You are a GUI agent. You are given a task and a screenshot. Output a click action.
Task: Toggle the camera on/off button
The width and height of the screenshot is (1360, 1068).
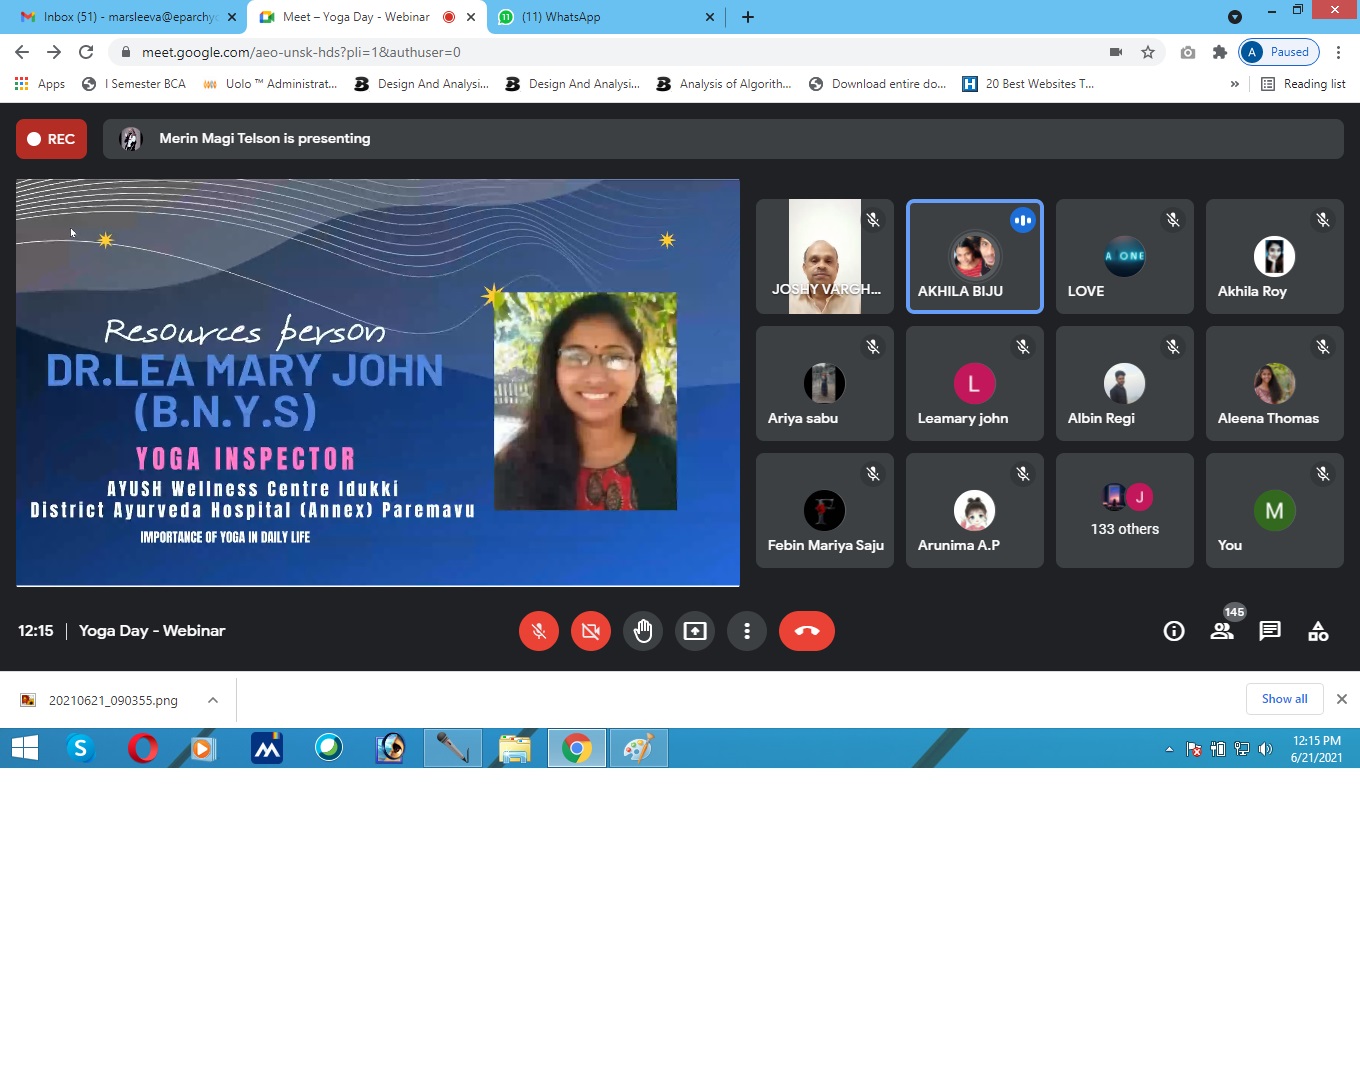(591, 631)
